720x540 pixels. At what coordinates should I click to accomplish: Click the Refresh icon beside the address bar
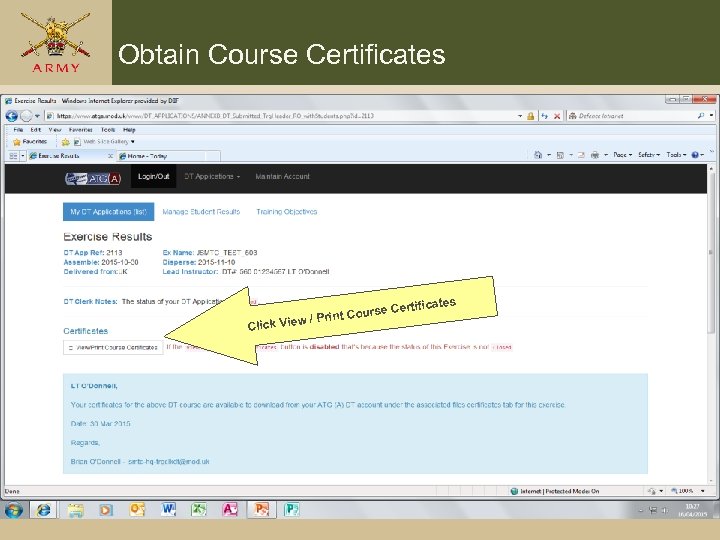click(544, 116)
